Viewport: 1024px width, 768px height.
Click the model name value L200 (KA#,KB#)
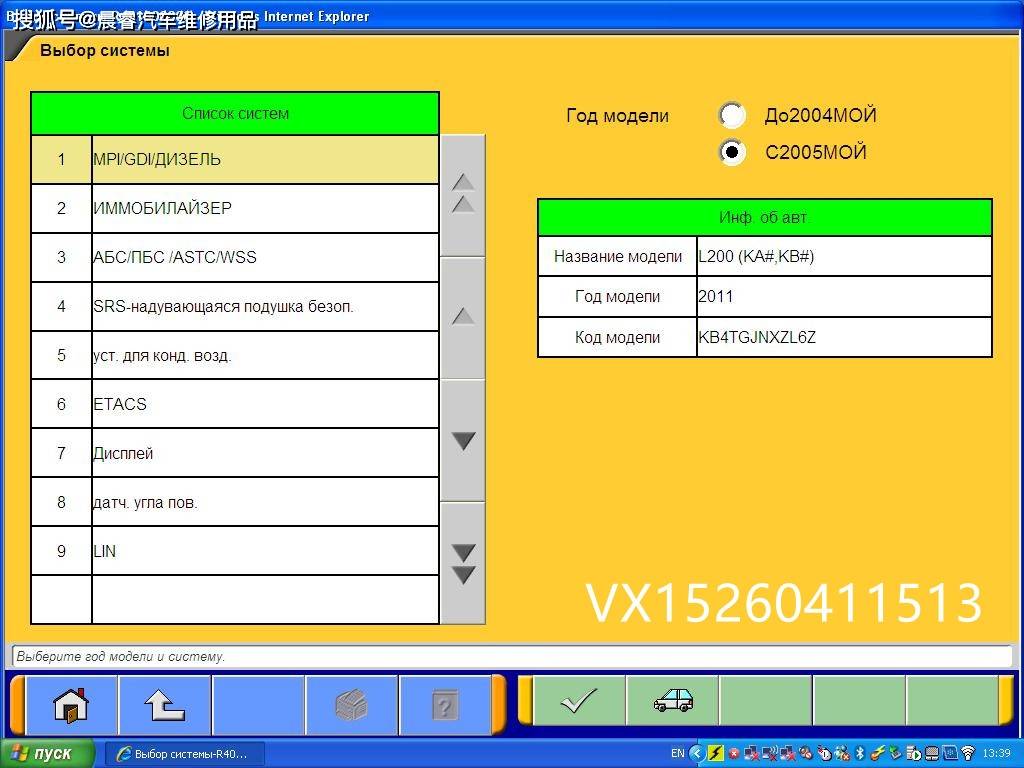[844, 257]
